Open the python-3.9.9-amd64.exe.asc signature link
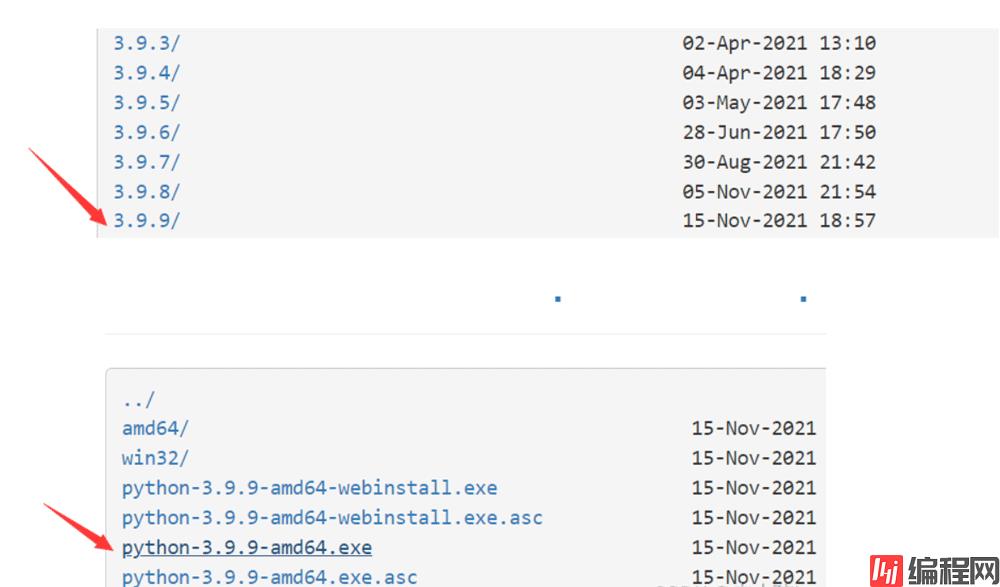The width and height of the screenshot is (1000, 587). click(270, 577)
